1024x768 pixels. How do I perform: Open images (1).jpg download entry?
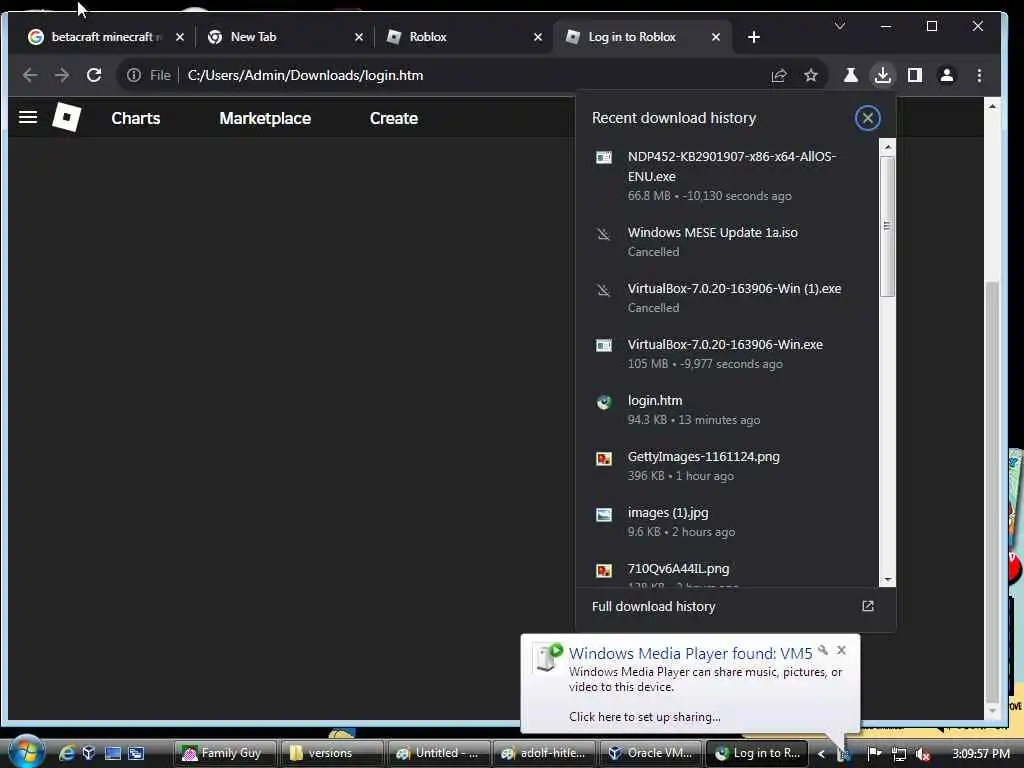click(727, 522)
